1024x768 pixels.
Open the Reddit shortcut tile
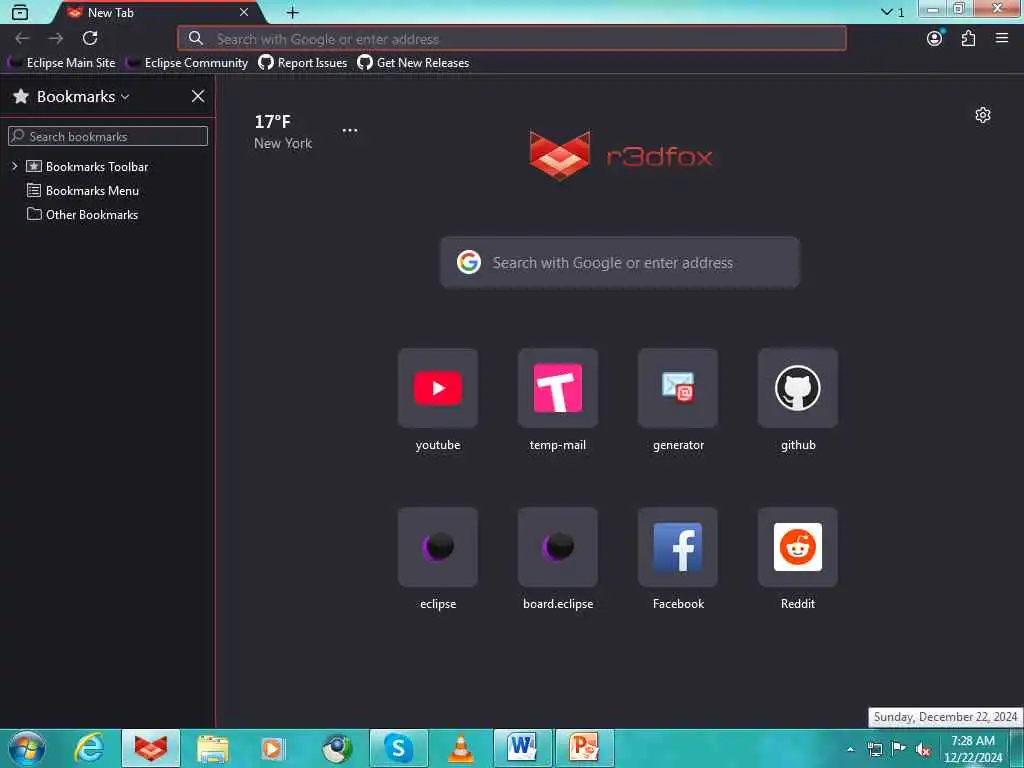point(797,547)
